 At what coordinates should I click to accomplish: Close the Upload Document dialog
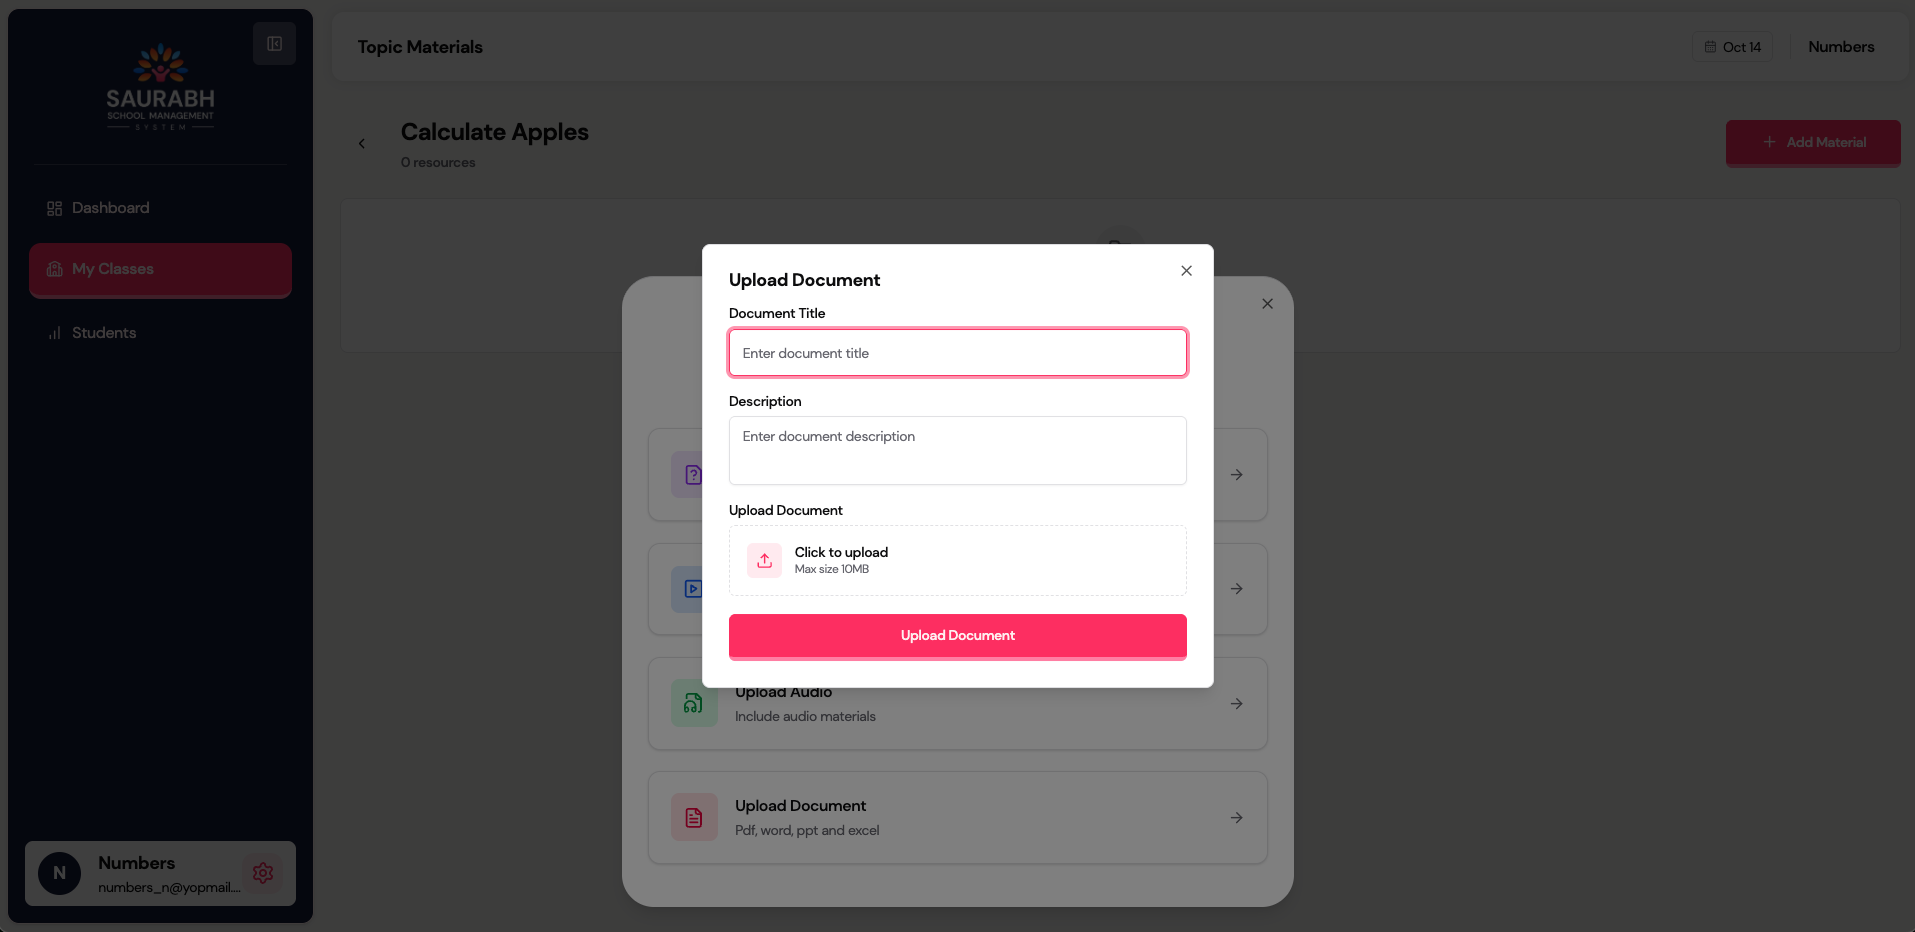(1186, 271)
